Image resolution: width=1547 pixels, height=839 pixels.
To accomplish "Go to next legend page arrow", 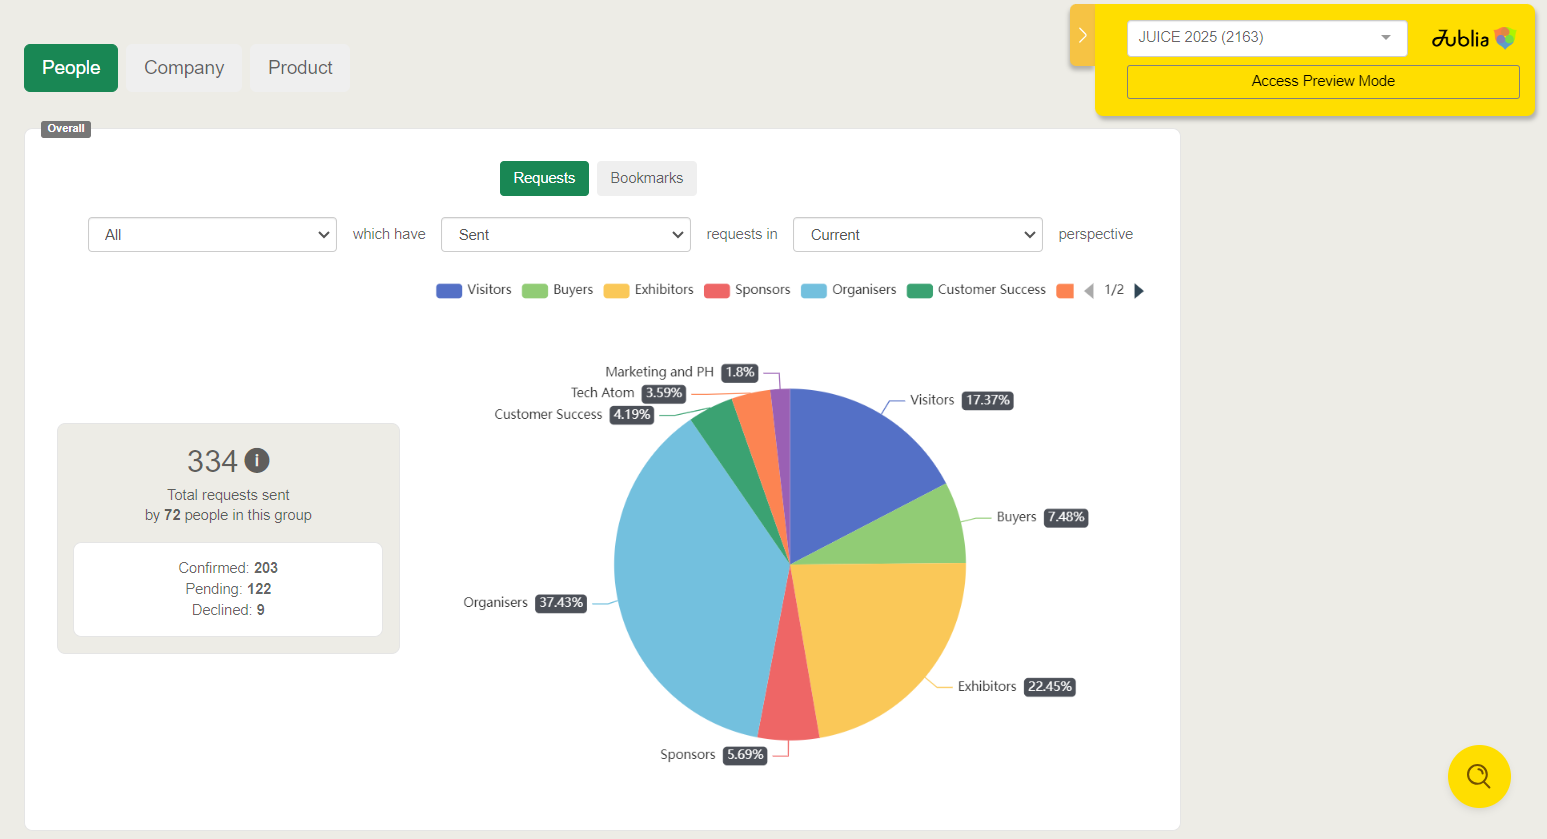I will pos(1139,291).
